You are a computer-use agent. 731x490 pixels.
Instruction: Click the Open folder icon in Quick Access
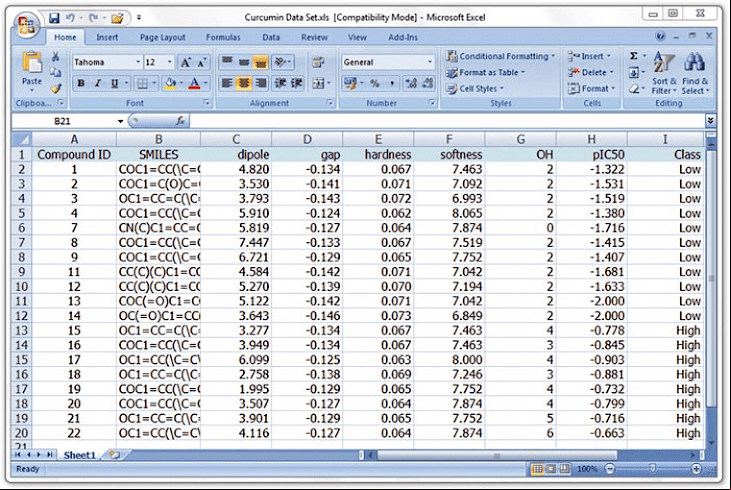click(x=117, y=18)
